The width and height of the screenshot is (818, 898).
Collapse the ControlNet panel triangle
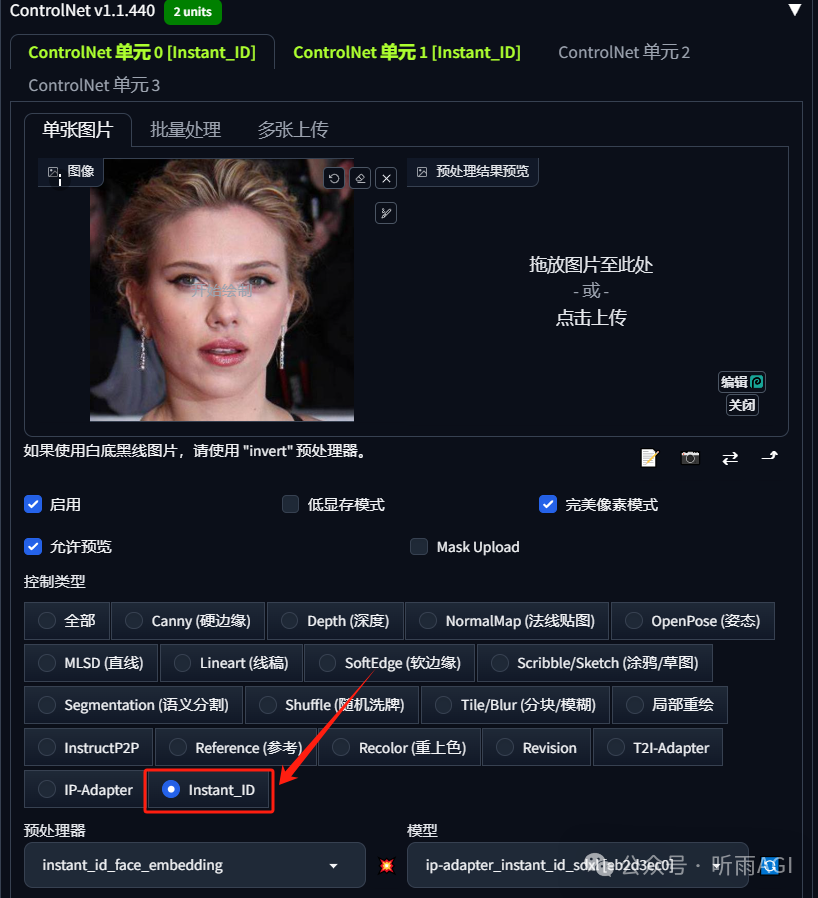point(795,10)
